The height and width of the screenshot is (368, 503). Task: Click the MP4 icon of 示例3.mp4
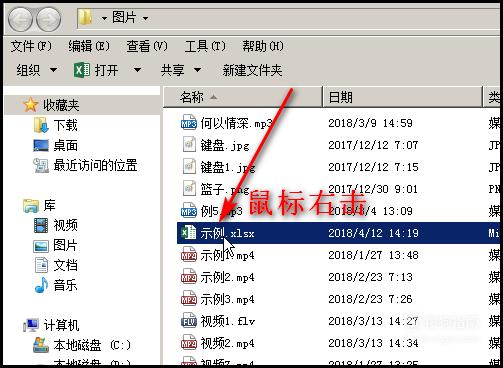189,299
